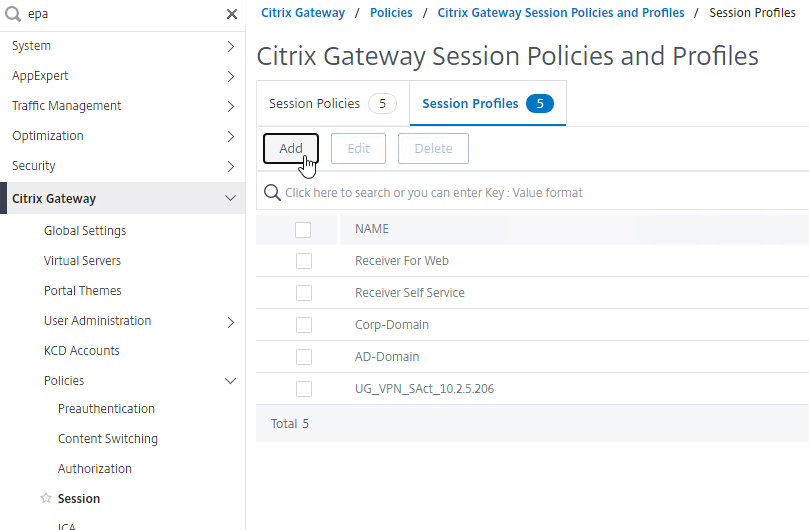
Task: Collapse the Citrix Gateway section chevron
Action: pyautogui.click(x=230, y=198)
